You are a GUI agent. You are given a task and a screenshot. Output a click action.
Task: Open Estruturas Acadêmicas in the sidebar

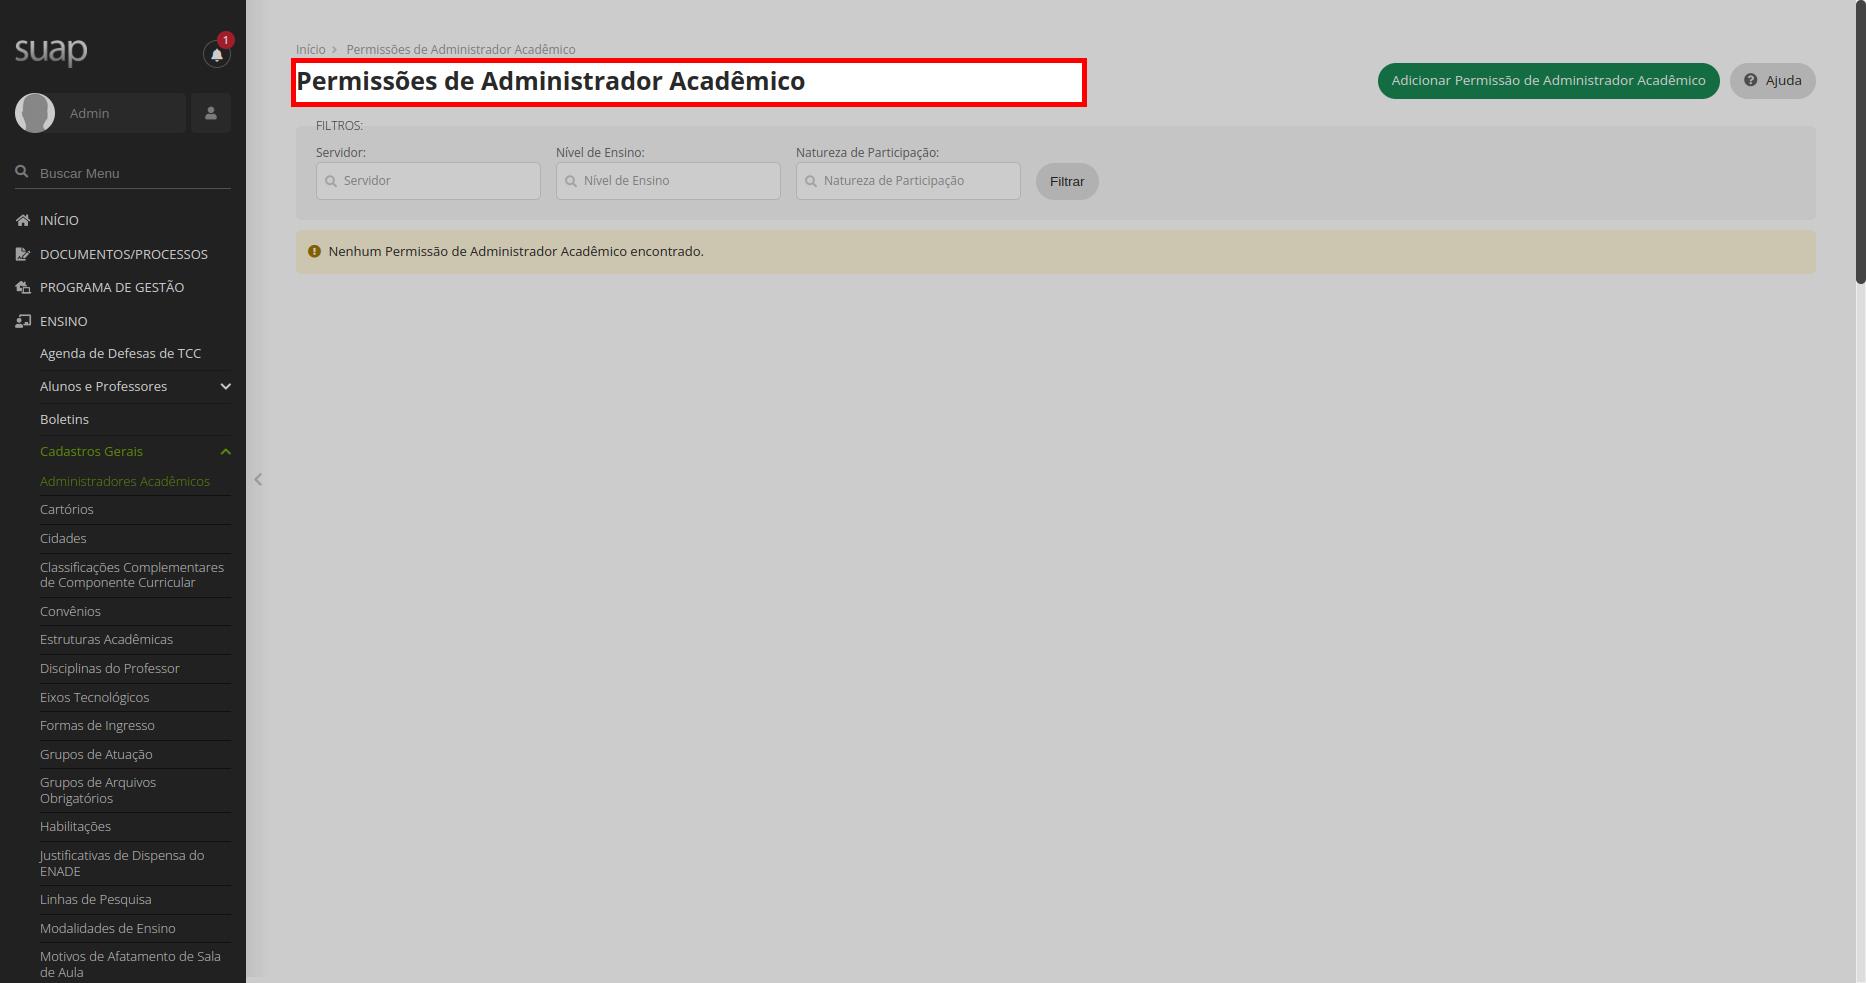point(106,639)
